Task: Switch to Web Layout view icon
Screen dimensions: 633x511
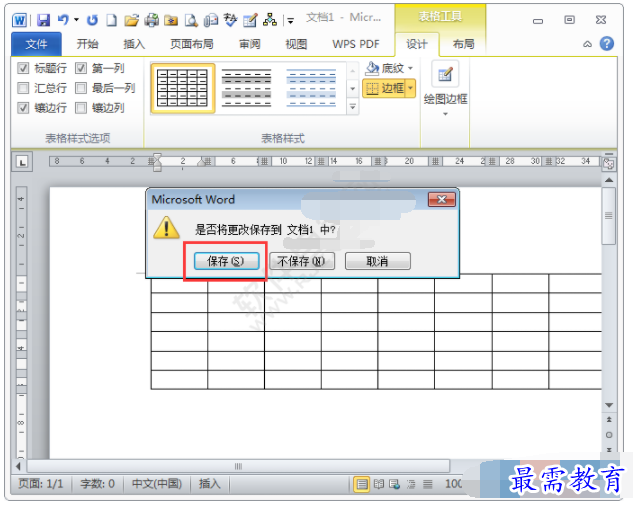Action: point(394,484)
